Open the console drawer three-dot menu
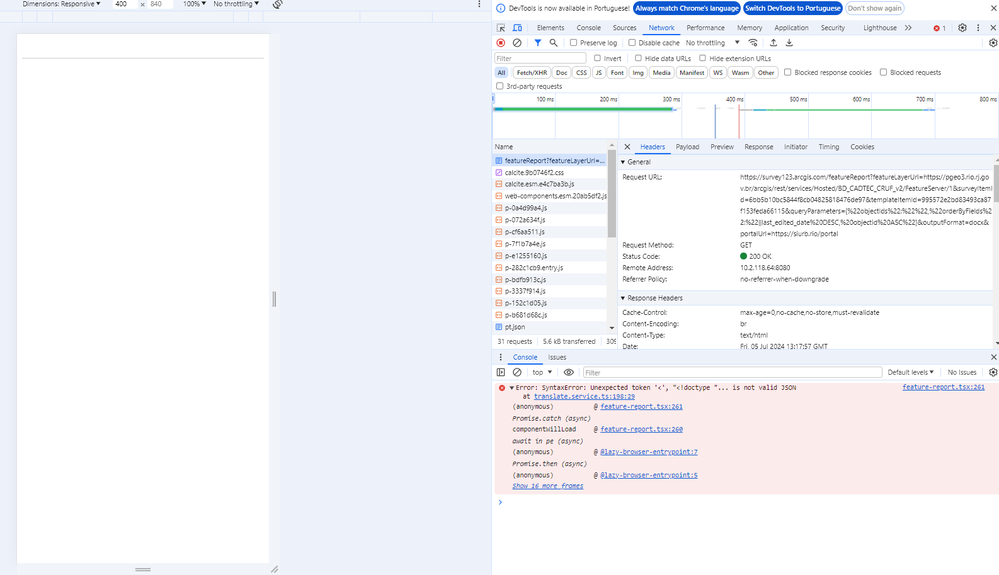 click(x=500, y=357)
